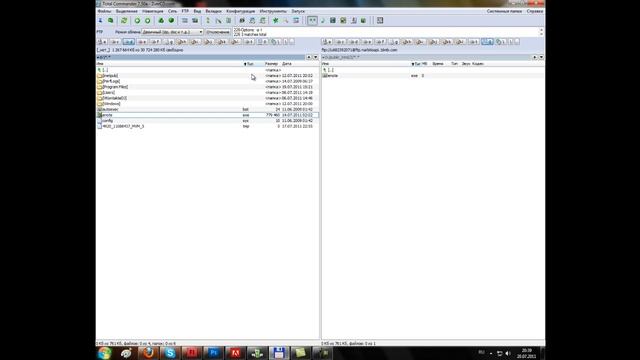Click the last toolbar icon after the separator
The image size is (640, 360).
click(x=380, y=20)
